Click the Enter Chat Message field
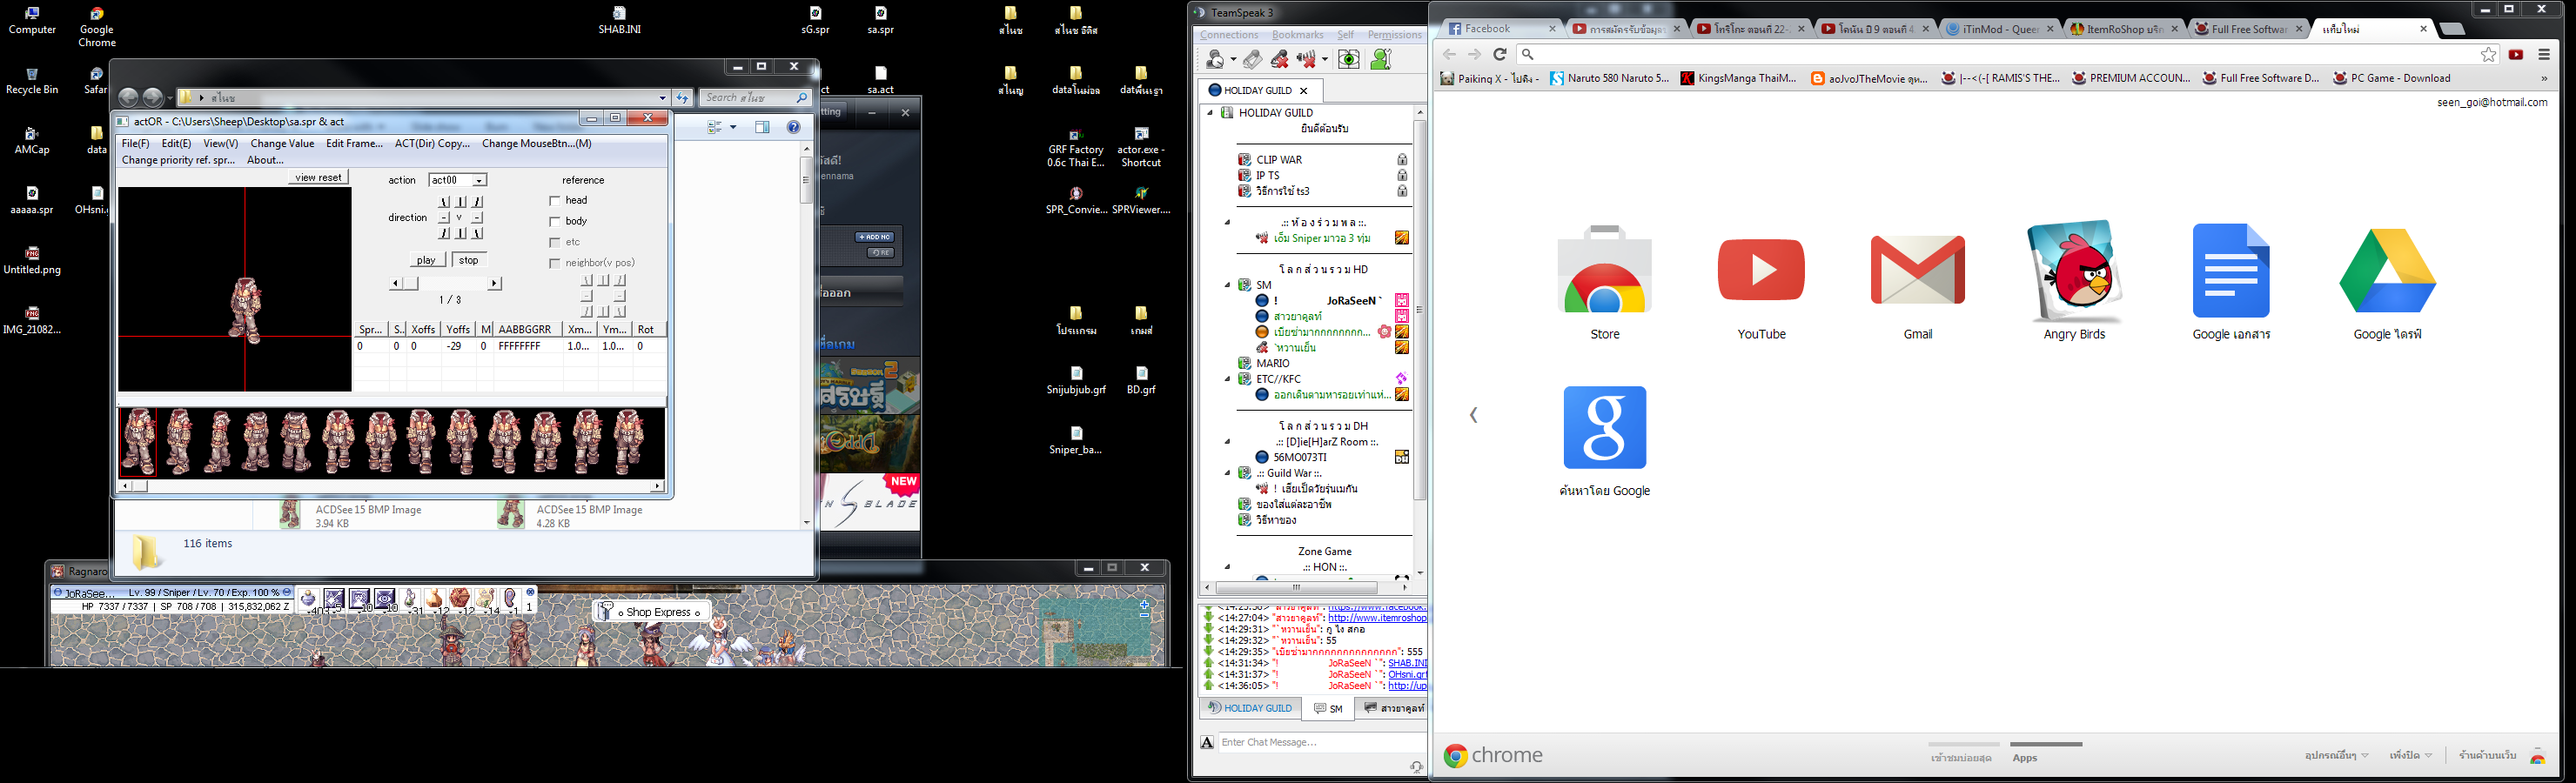Screen dimensions: 2576x783 click(1320, 743)
